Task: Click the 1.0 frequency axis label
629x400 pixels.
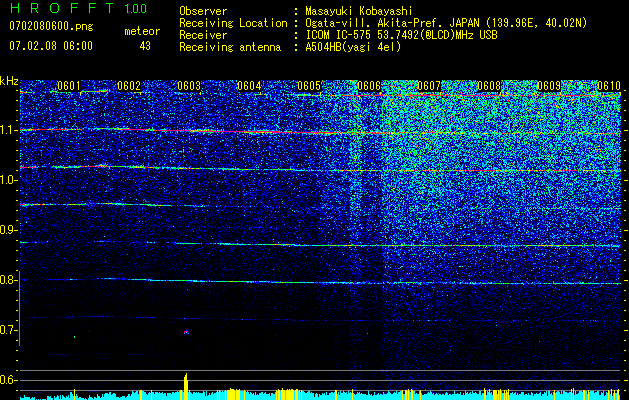Action: [9, 180]
